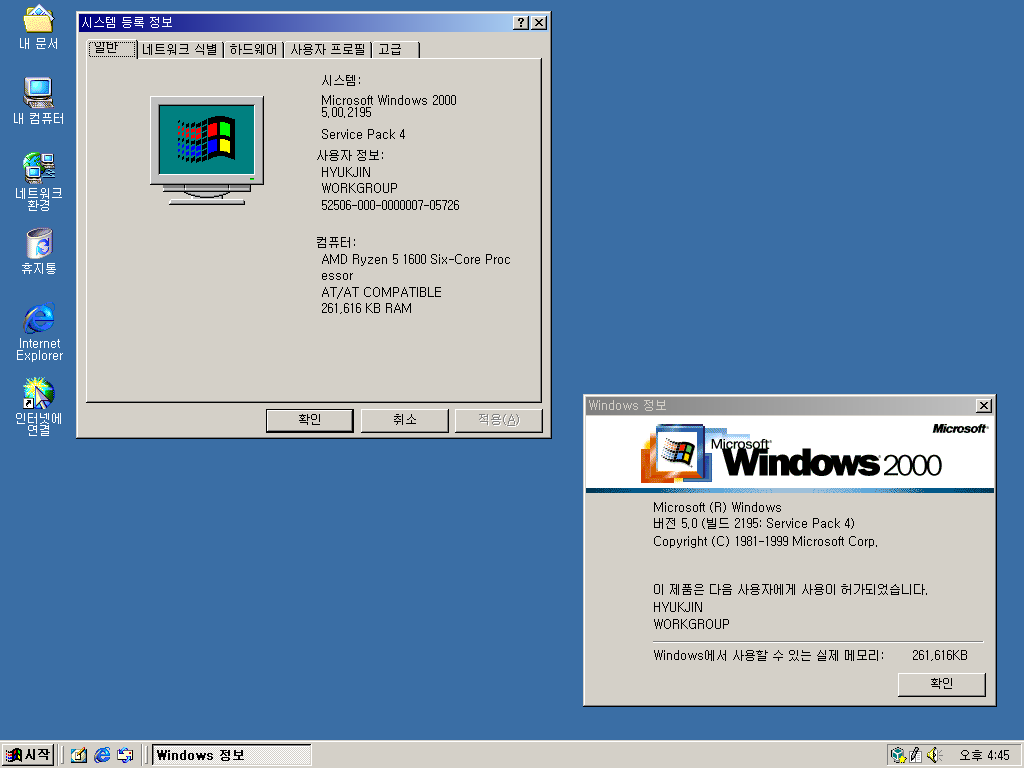The height and width of the screenshot is (768, 1024).
Task: Click the help question mark button
Action: (x=520, y=23)
